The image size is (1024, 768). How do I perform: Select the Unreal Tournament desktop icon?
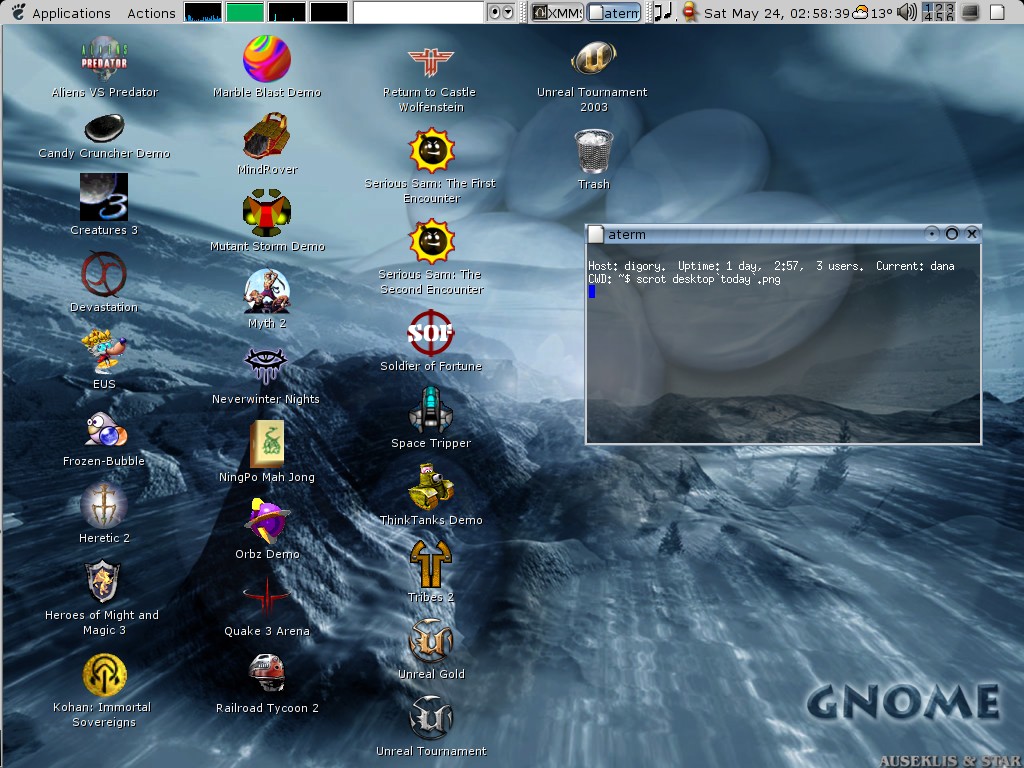pyautogui.click(x=430, y=718)
